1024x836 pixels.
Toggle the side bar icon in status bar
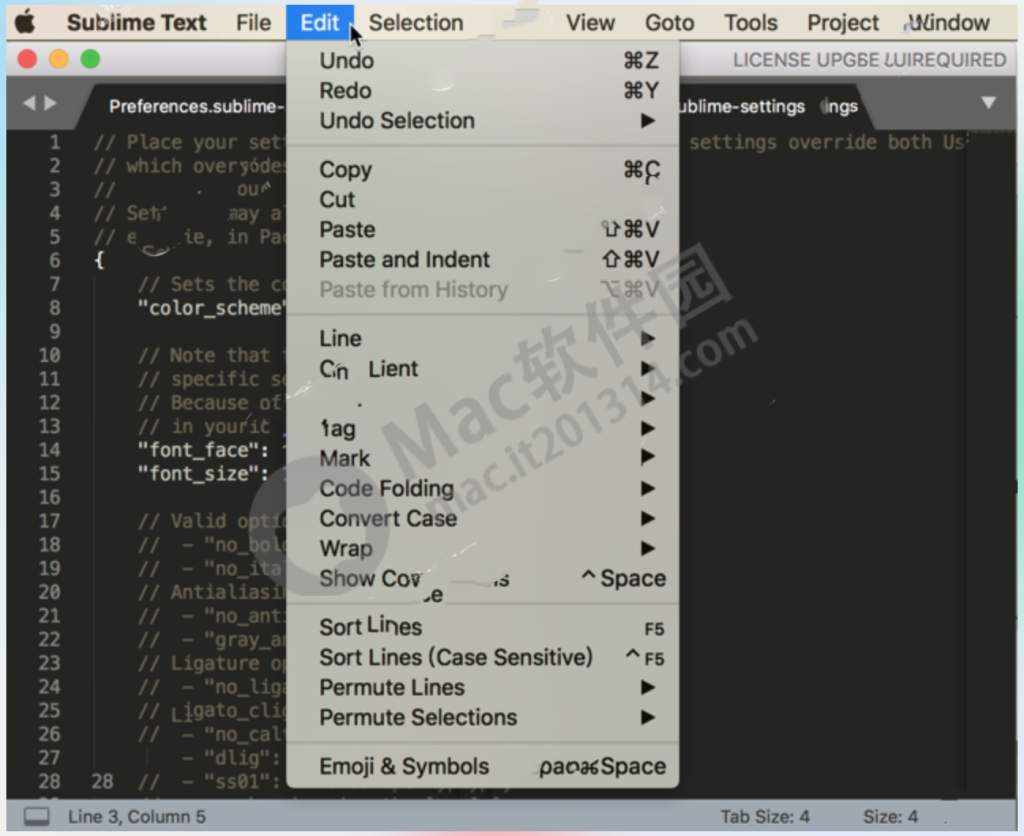pyautogui.click(x=37, y=816)
